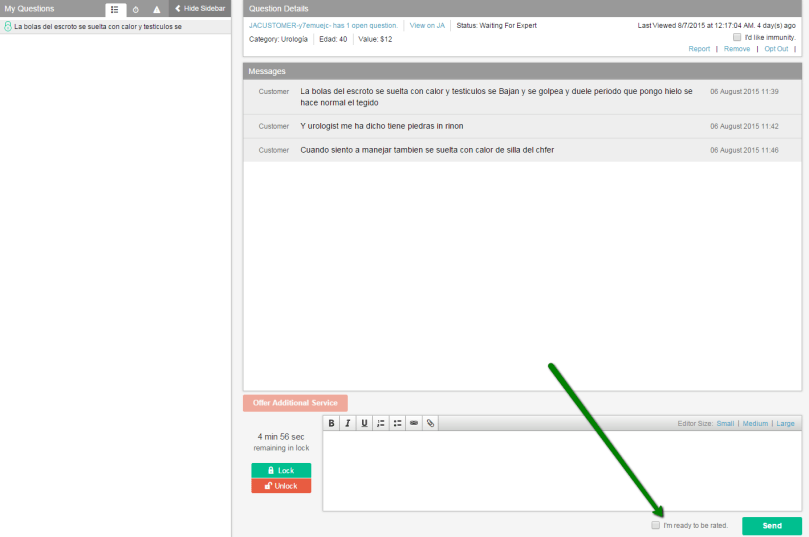Image resolution: width=809 pixels, height=537 pixels.
Task: Click the green Lock button
Action: pyautogui.click(x=281, y=470)
